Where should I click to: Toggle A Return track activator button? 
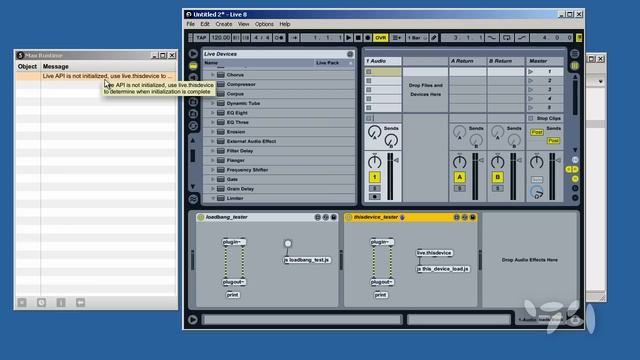tap(460, 177)
